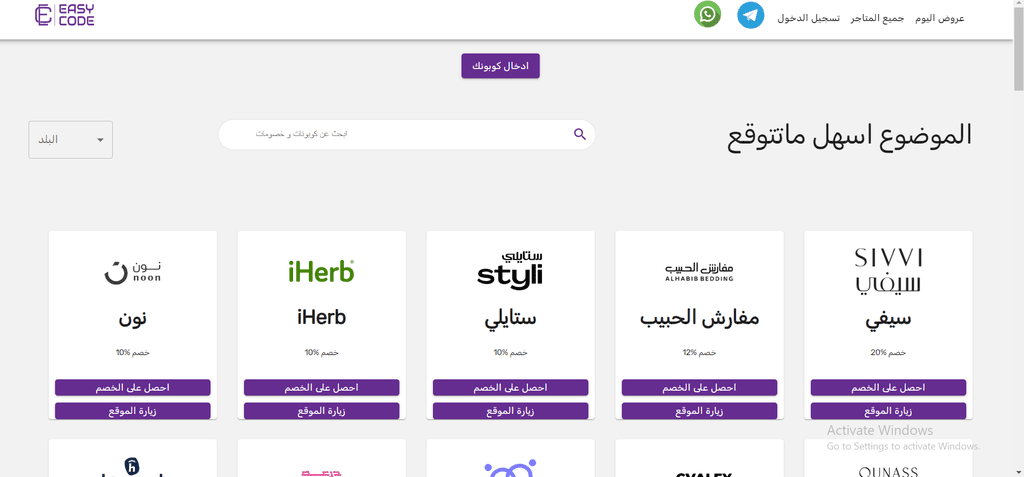
Task: Click the styli store logo
Action: click(510, 269)
